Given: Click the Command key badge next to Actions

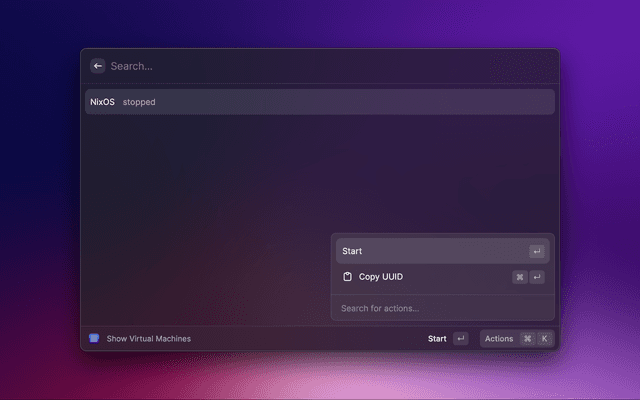Looking at the screenshot, I should (x=527, y=339).
